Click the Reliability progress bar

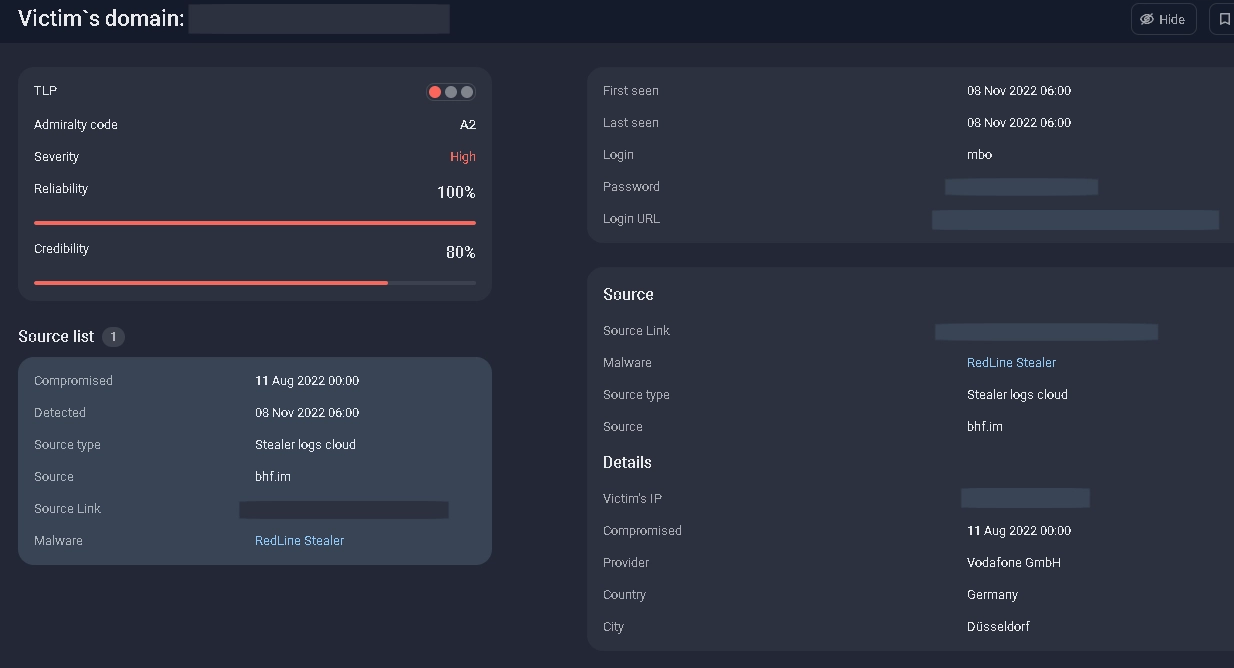(x=255, y=223)
